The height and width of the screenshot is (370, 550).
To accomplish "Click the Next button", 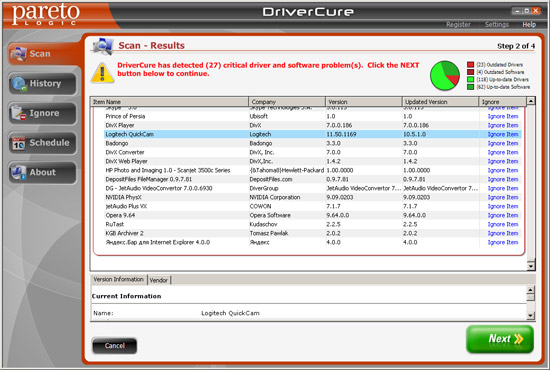I will pyautogui.click(x=500, y=339).
